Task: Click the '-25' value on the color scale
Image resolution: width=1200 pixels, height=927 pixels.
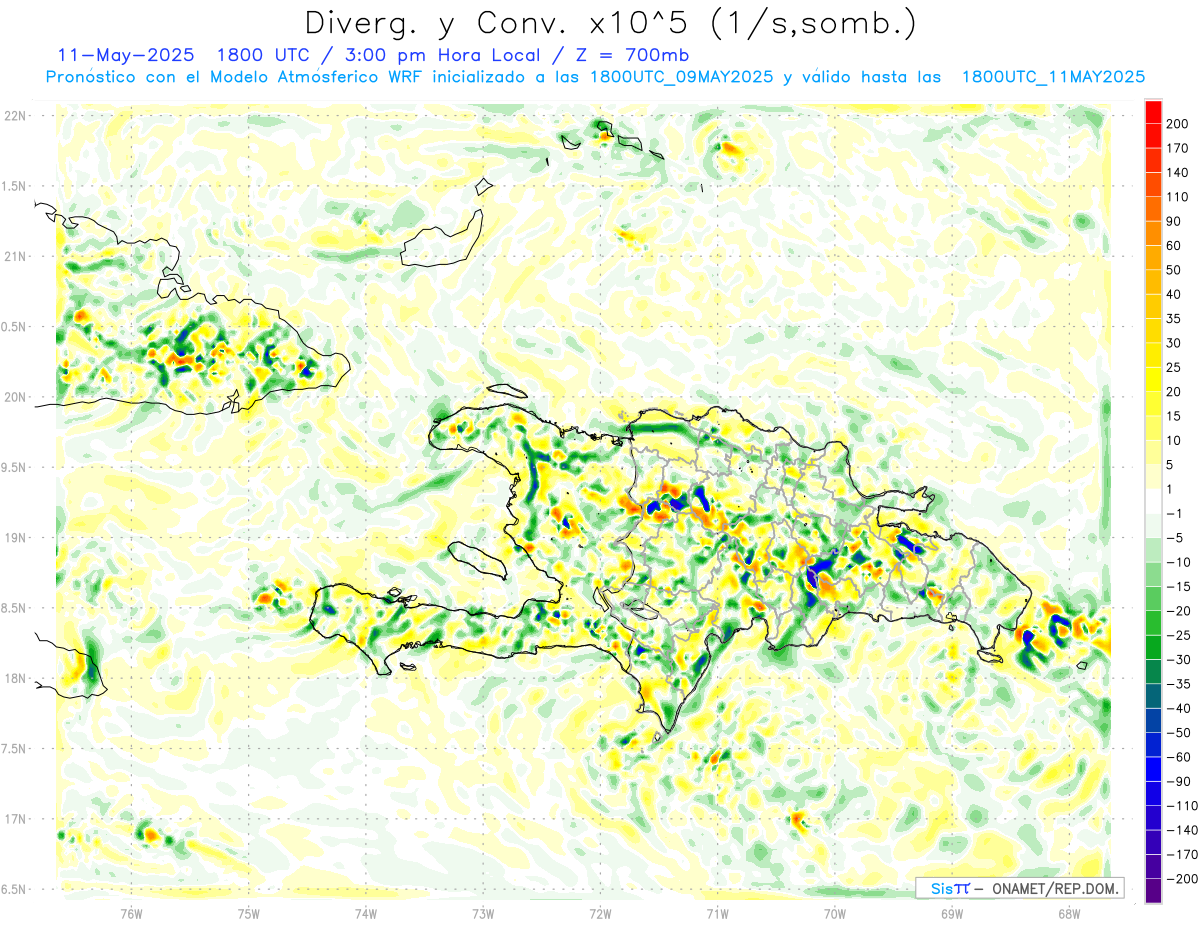Action: pos(1181,635)
